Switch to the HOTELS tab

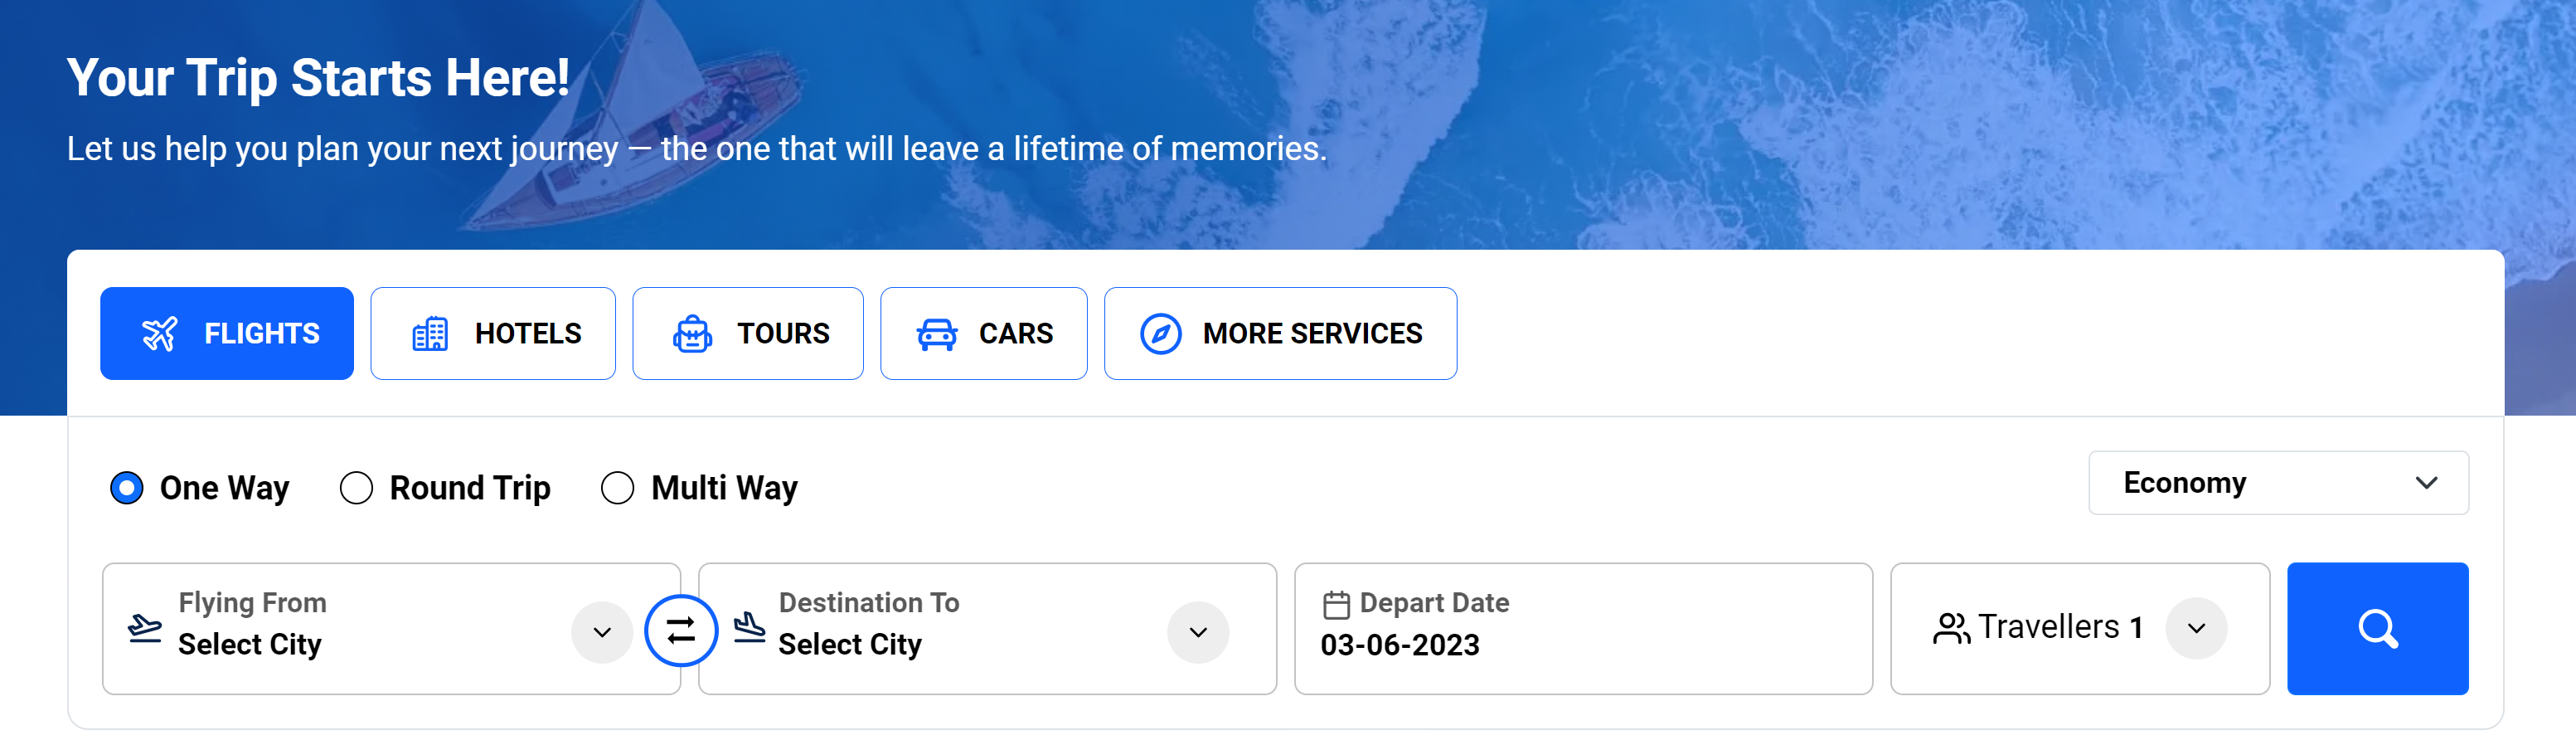493,334
